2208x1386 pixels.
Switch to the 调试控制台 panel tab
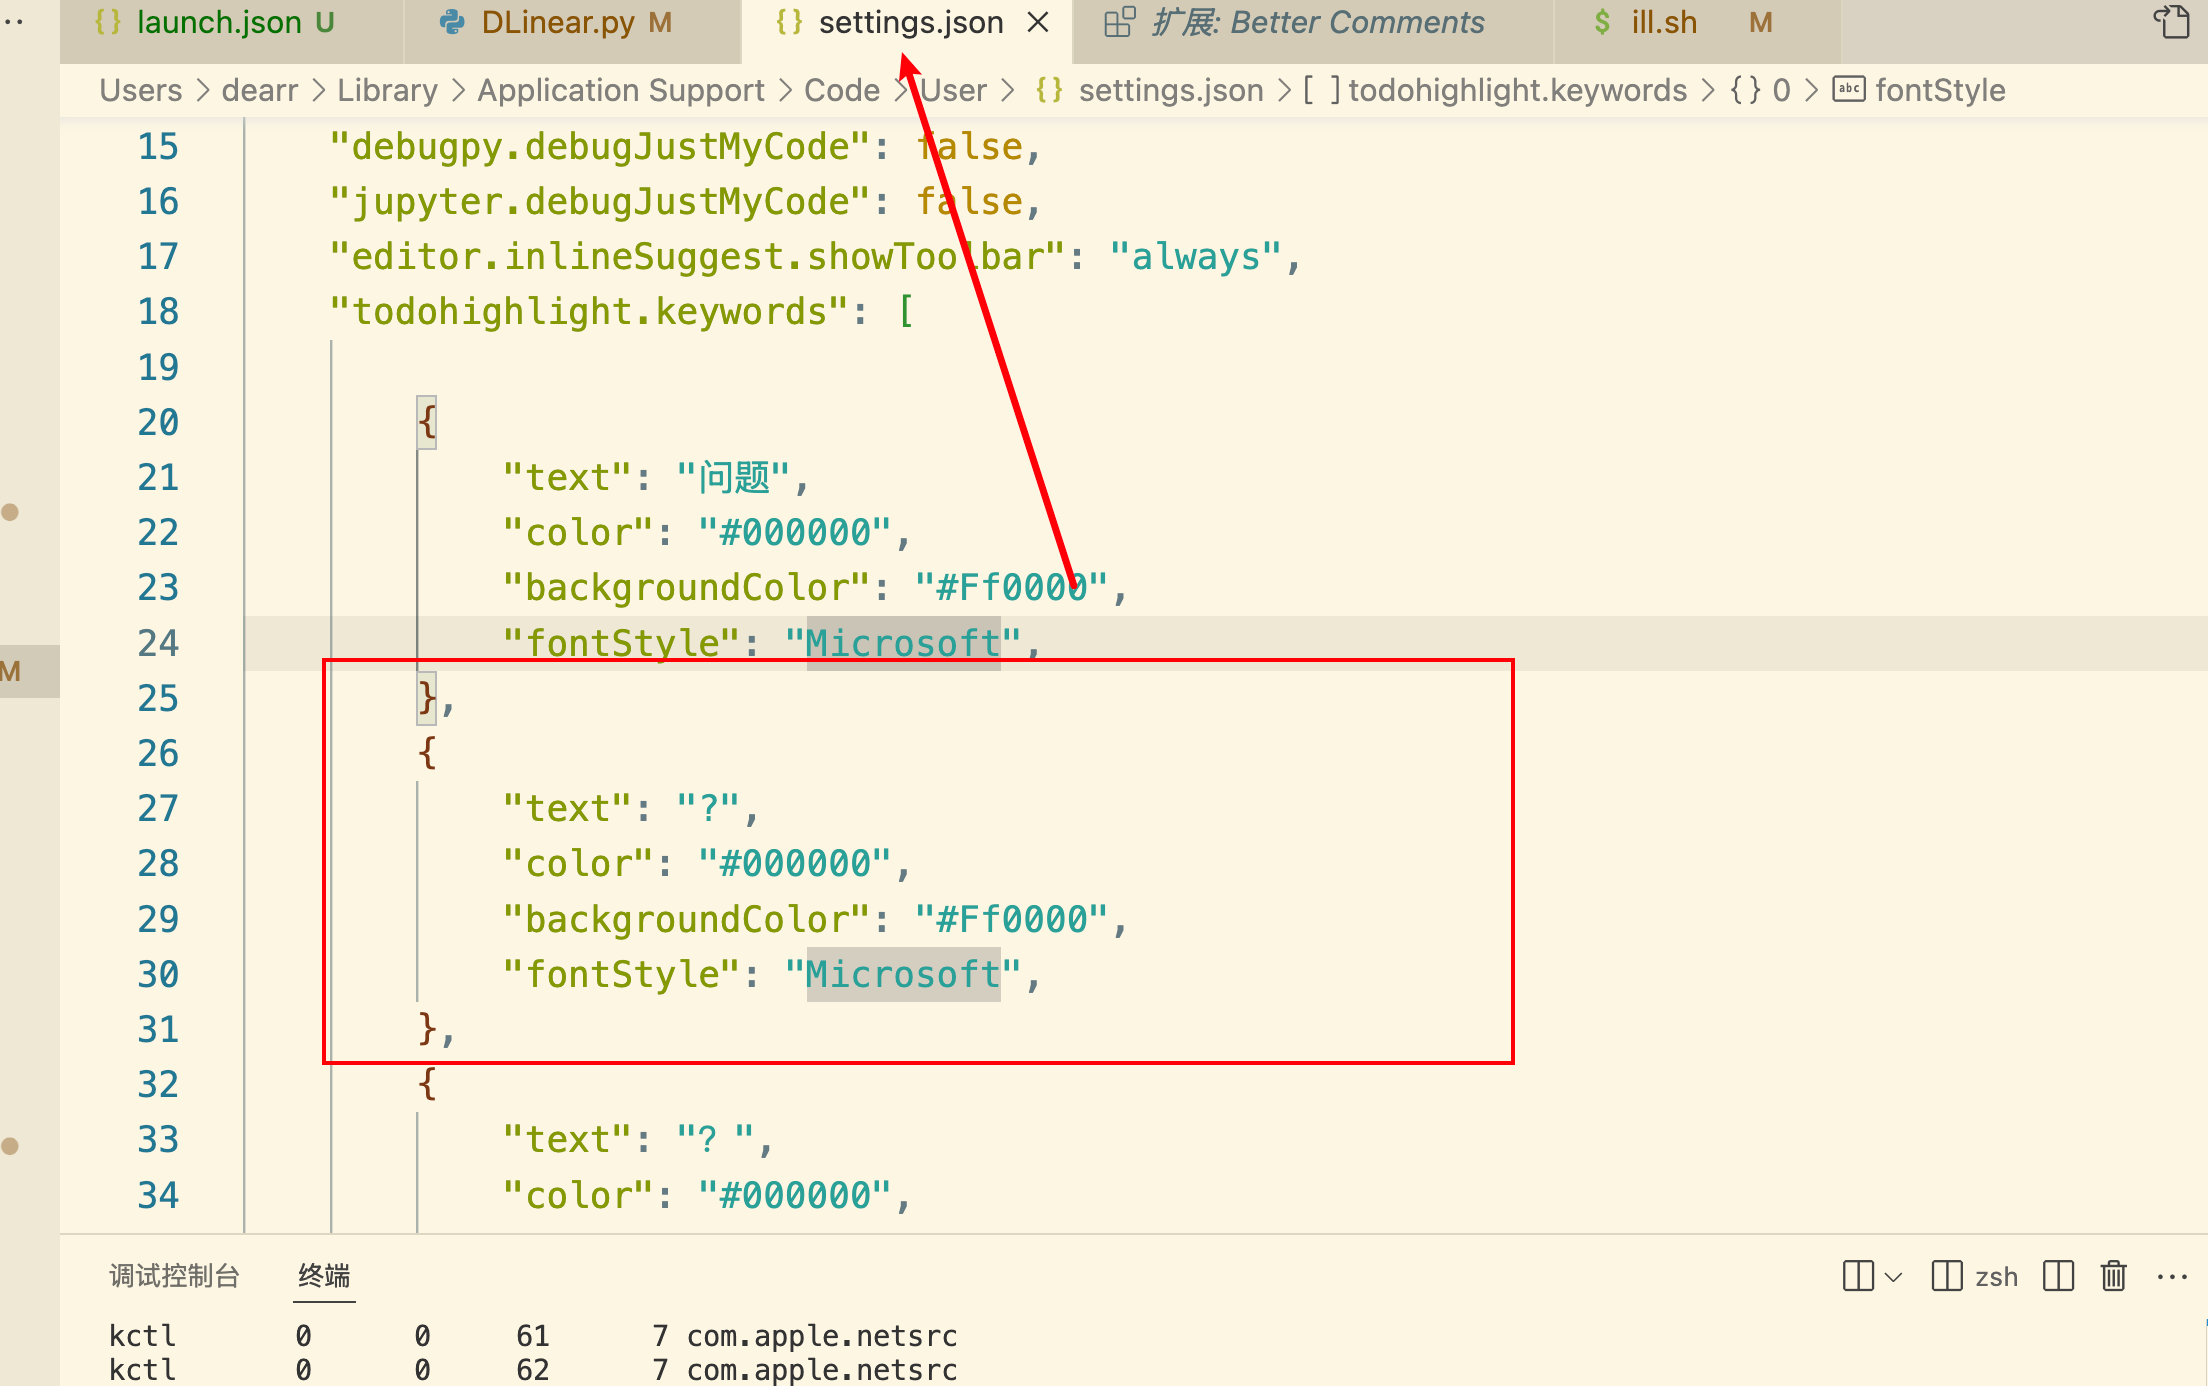[x=174, y=1276]
